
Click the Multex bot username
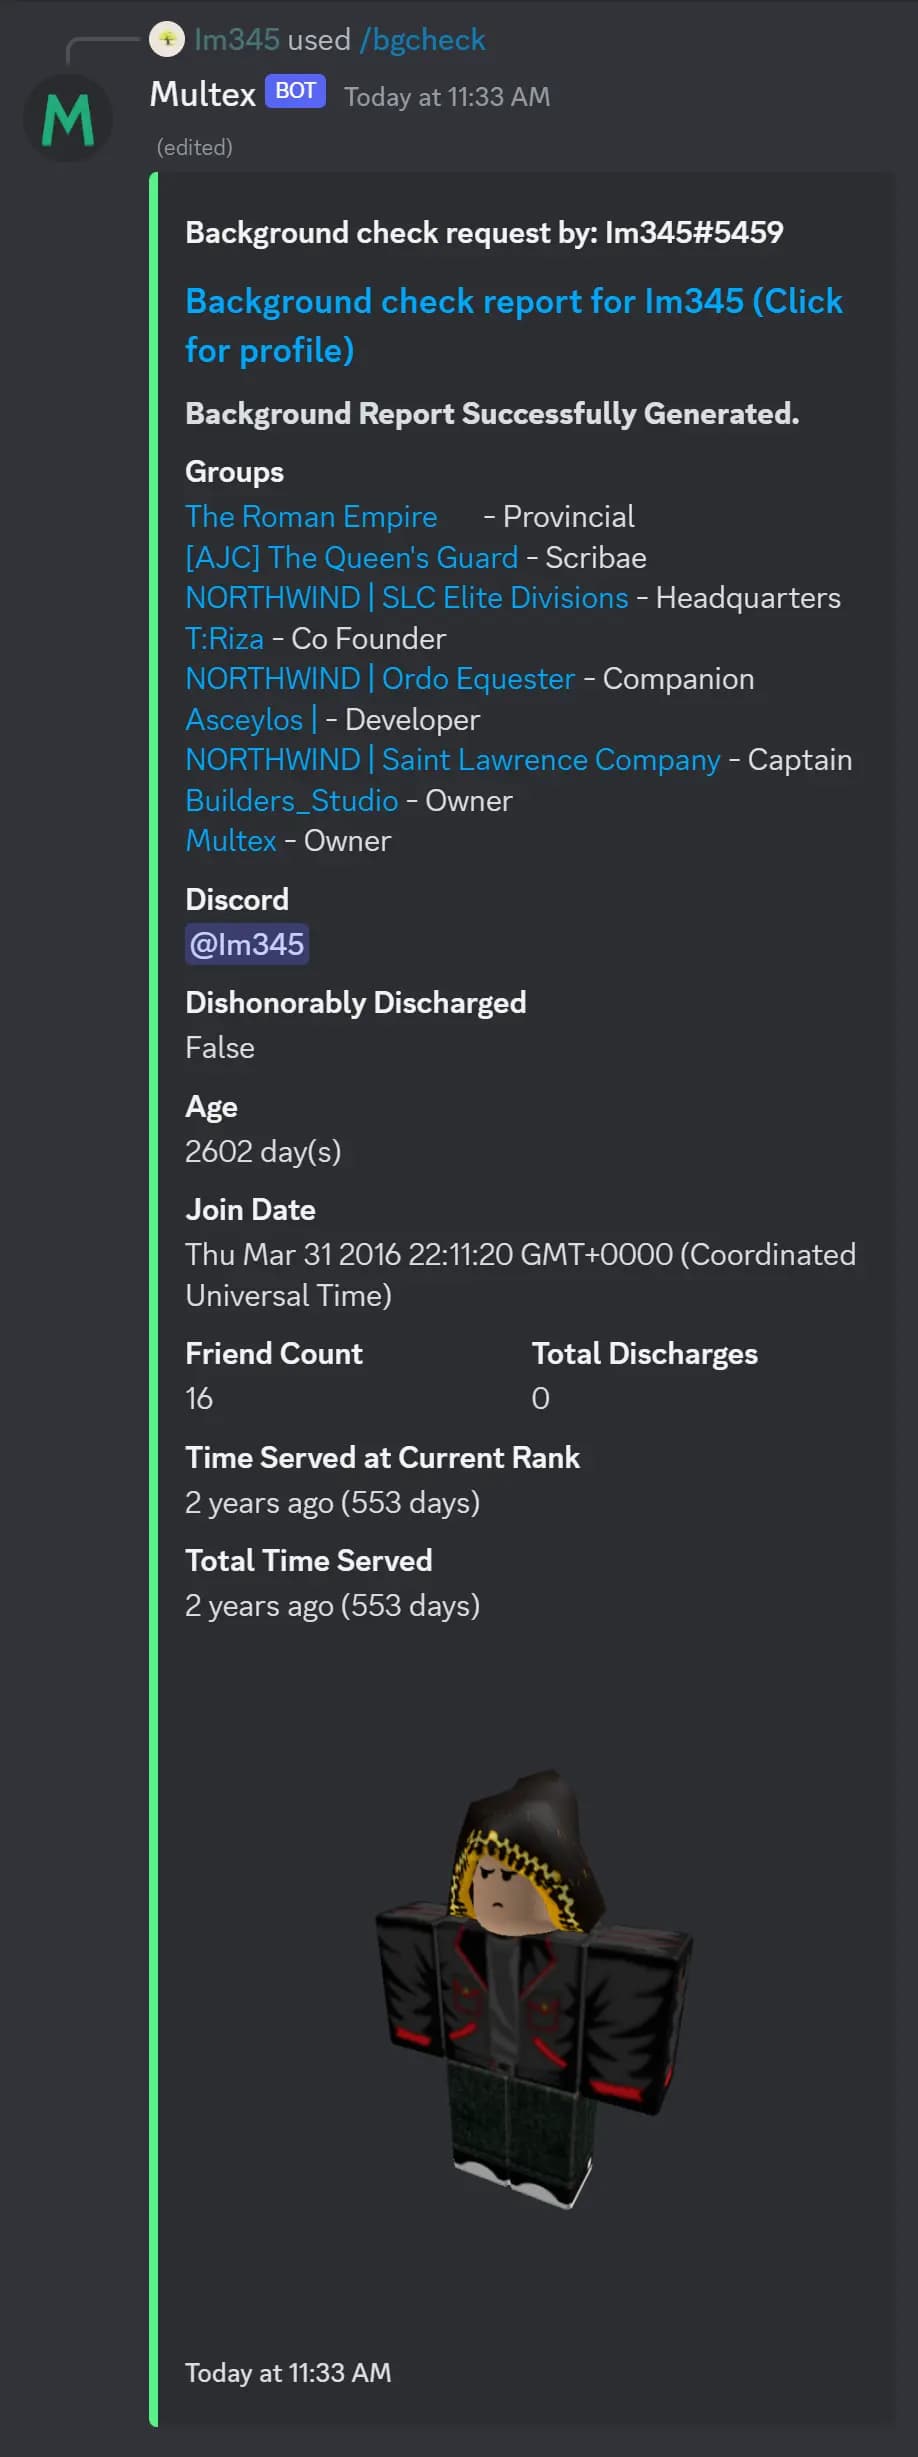203,93
